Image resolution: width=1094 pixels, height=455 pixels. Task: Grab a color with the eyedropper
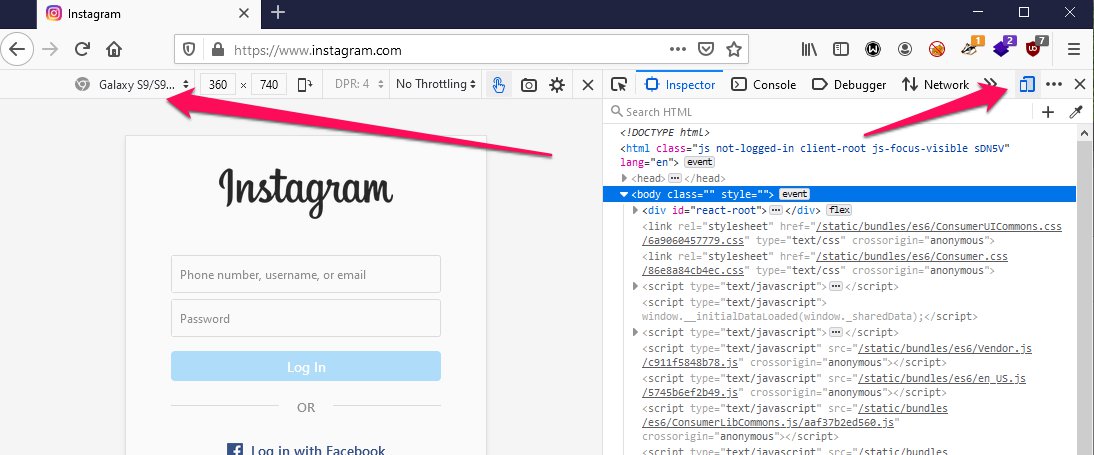coord(1075,112)
